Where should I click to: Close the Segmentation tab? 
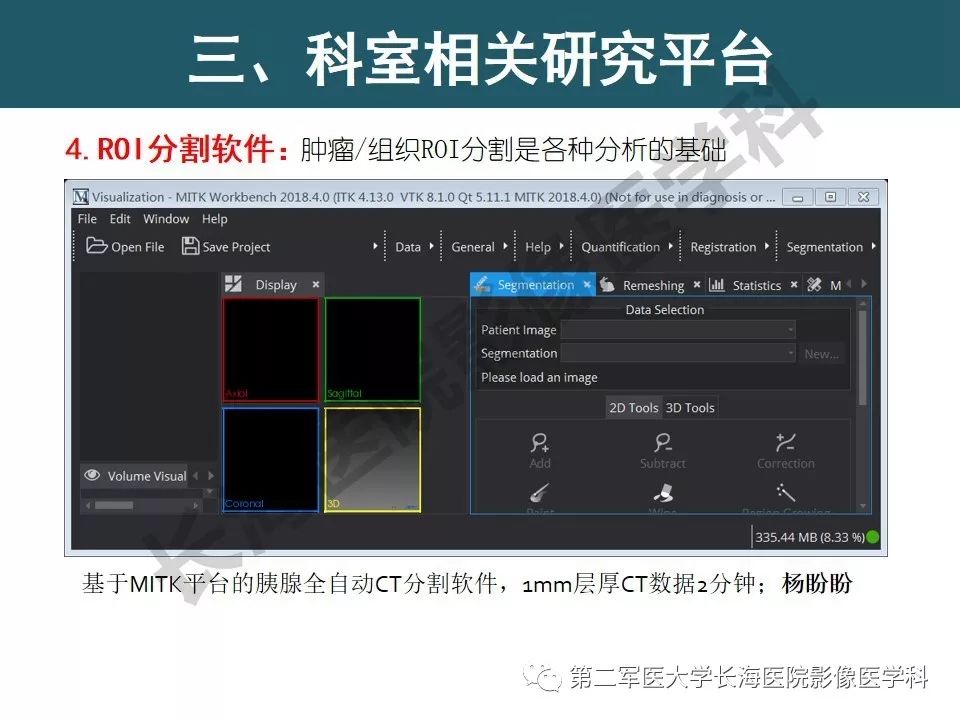(587, 284)
